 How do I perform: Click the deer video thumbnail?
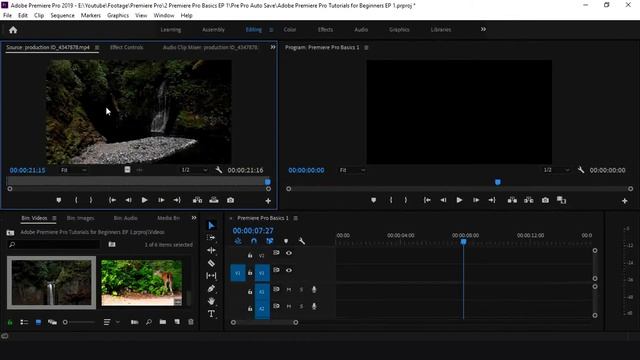coord(142,282)
